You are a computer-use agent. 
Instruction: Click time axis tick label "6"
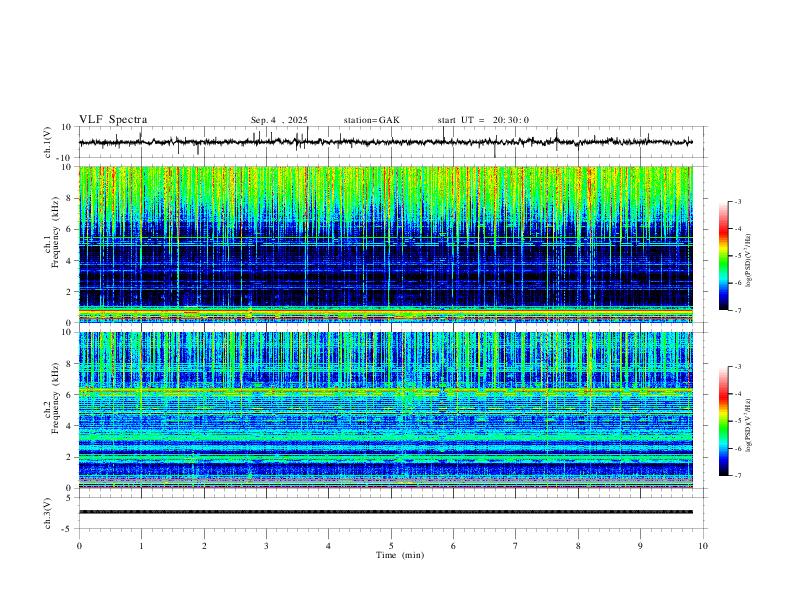click(x=453, y=546)
